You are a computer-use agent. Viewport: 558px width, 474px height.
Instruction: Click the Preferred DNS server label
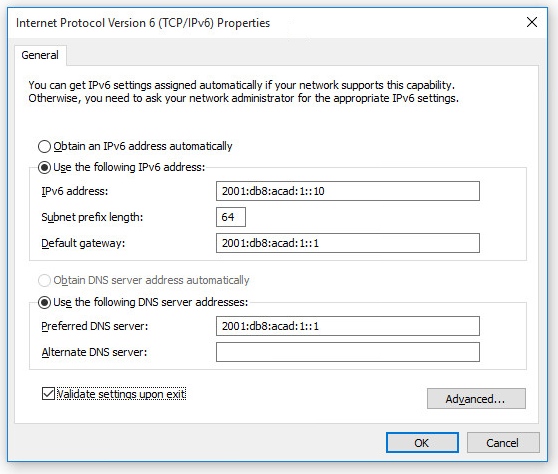coord(95,326)
